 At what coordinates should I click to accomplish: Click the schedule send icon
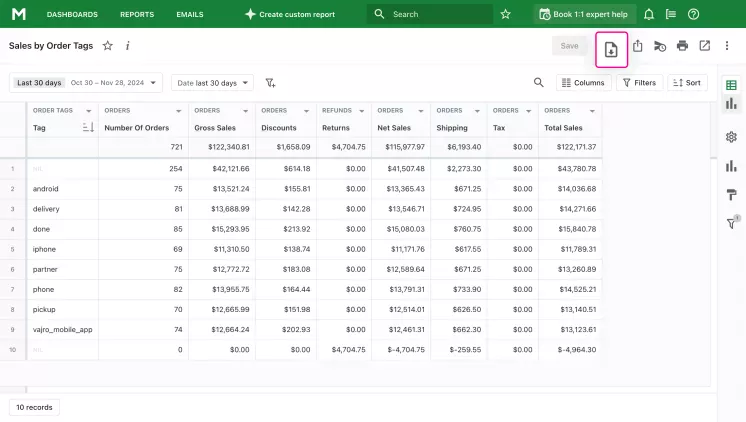(x=659, y=46)
